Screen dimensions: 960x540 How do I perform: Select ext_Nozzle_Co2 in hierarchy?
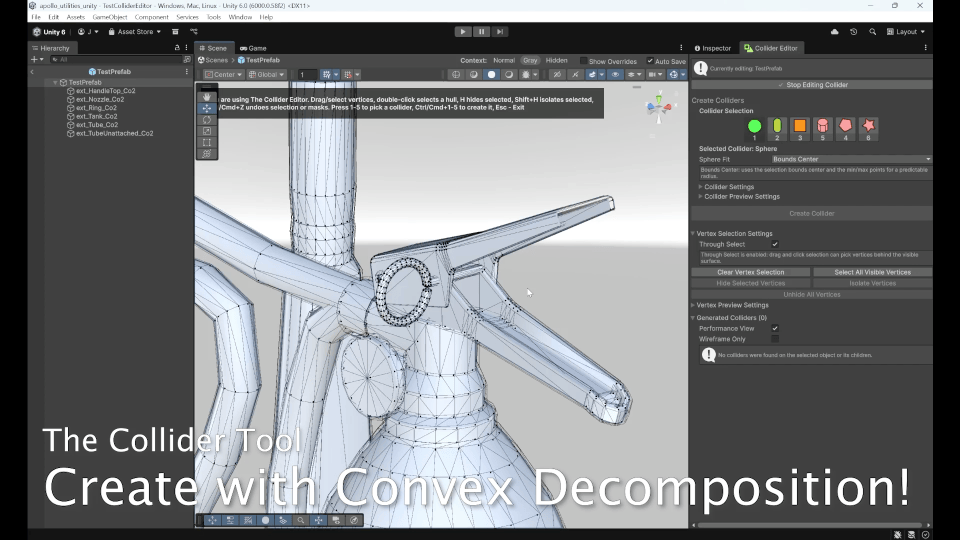point(100,99)
